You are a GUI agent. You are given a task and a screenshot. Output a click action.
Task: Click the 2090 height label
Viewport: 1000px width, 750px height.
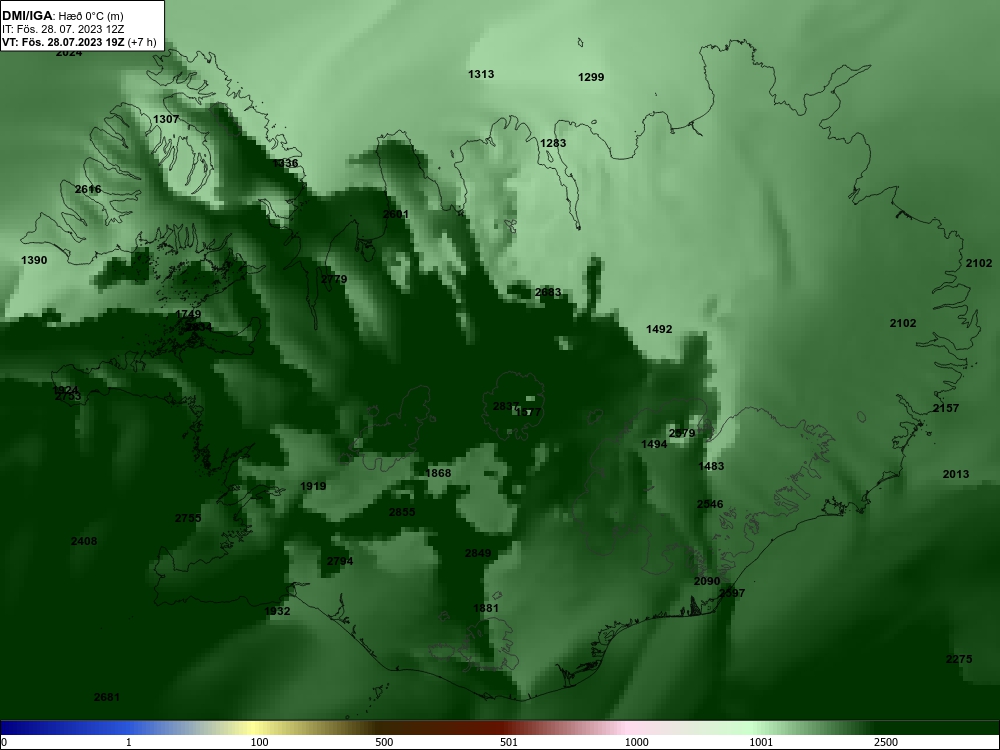[707, 581]
